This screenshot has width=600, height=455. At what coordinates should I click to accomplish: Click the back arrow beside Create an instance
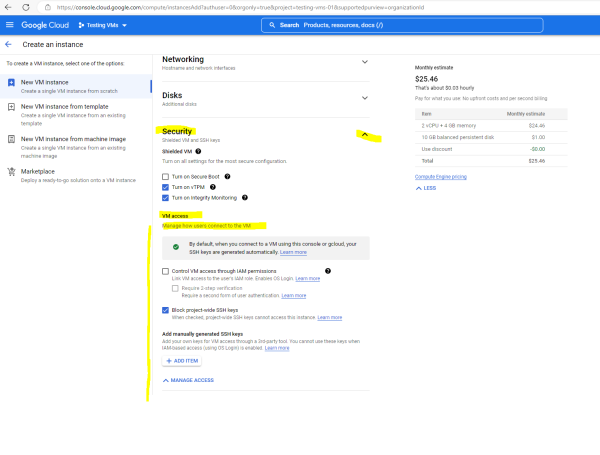pyautogui.click(x=8, y=44)
